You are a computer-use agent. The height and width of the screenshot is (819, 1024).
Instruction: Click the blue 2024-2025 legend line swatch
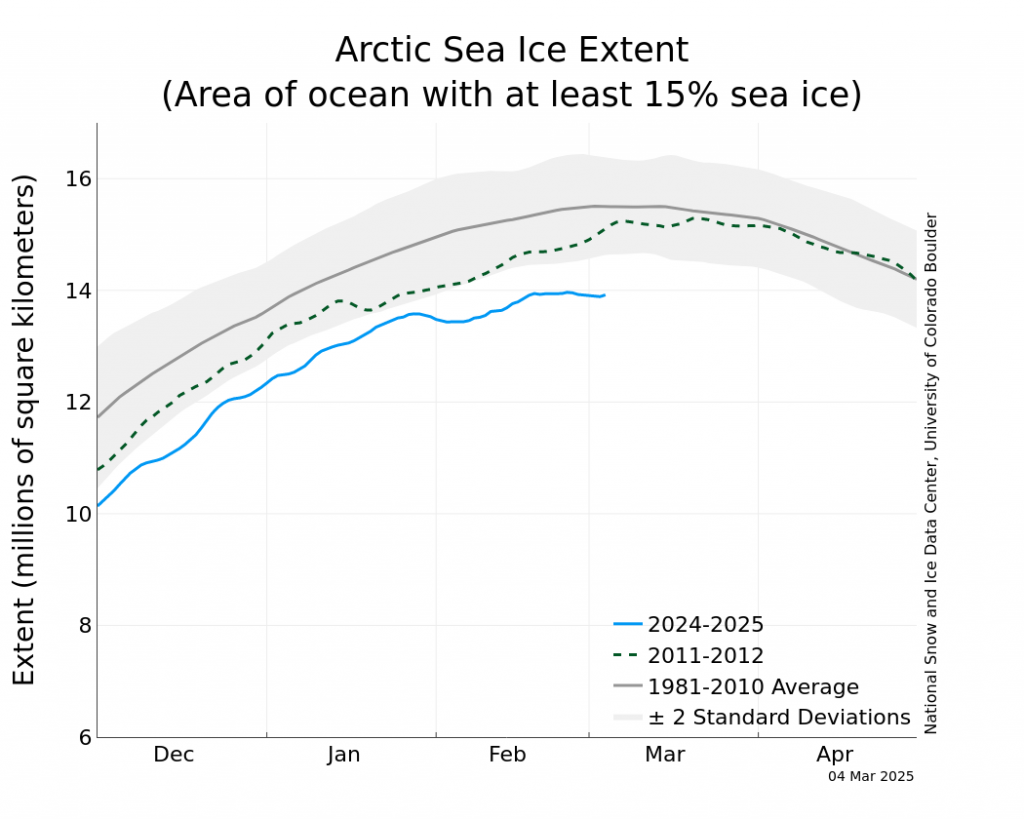pyautogui.click(x=628, y=624)
